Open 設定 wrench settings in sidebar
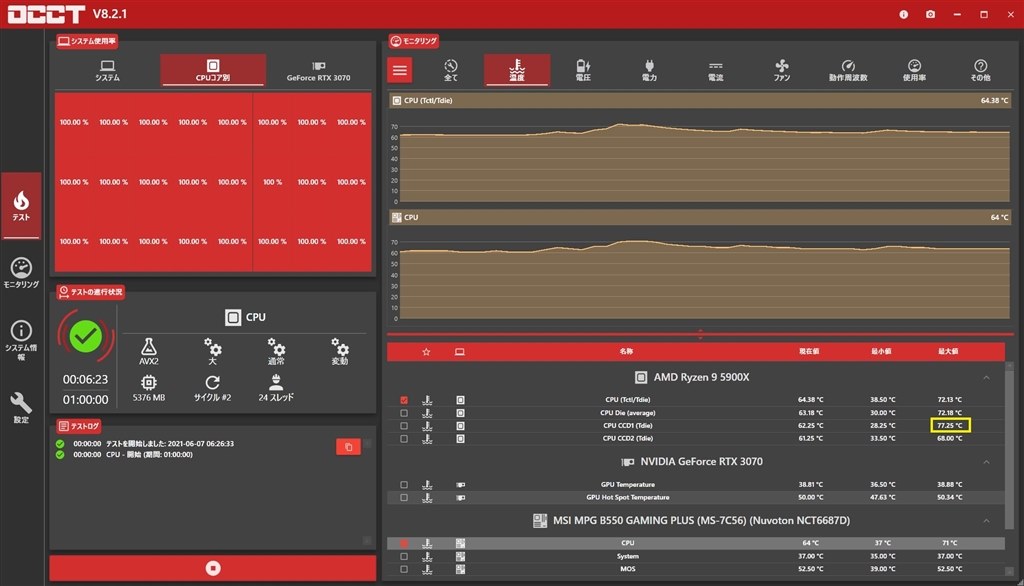Image resolution: width=1024 pixels, height=586 pixels. point(21,408)
